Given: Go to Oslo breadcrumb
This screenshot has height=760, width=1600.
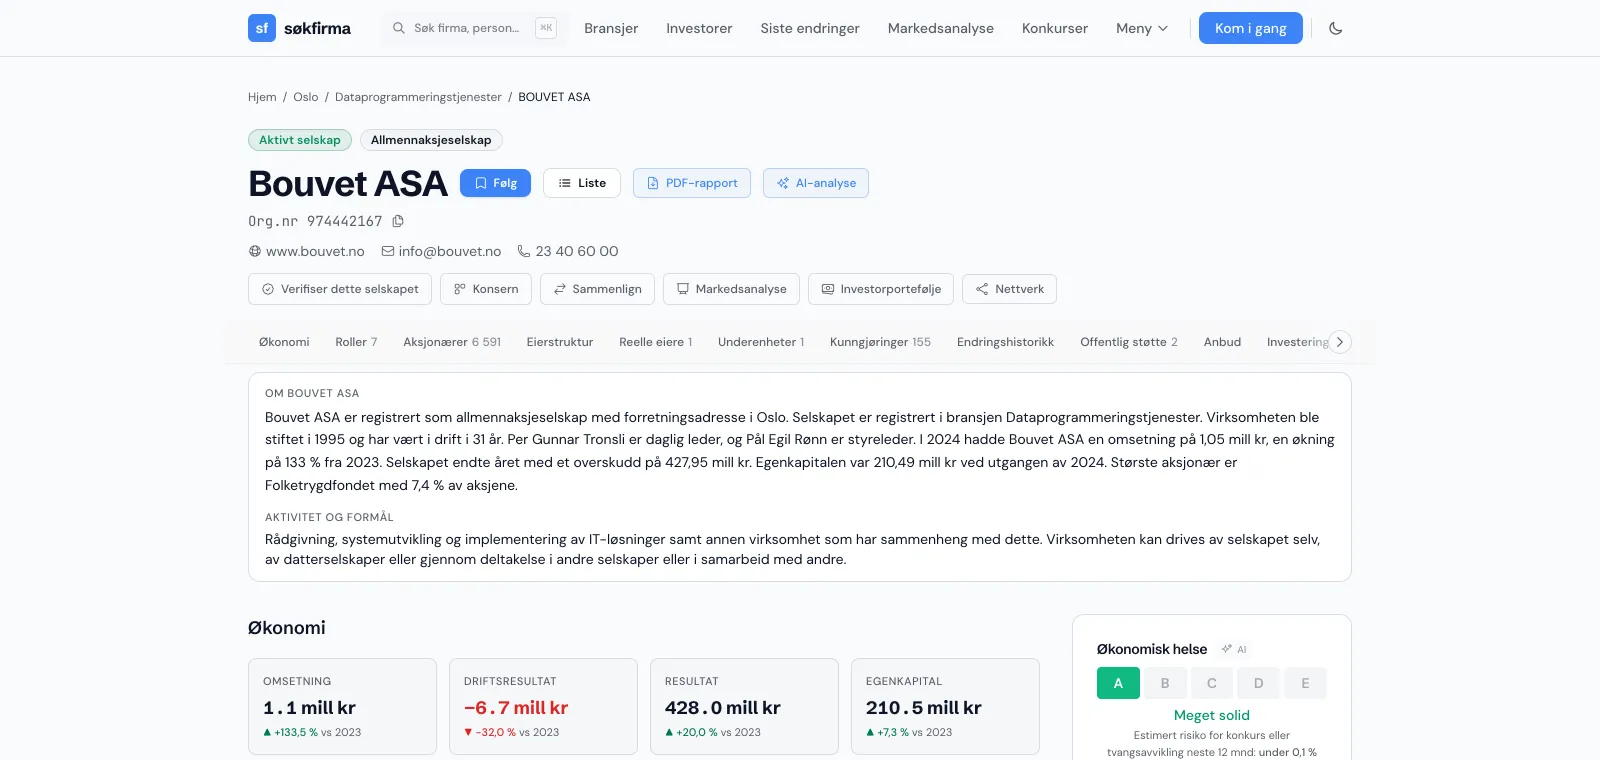Looking at the screenshot, I should 306,97.
